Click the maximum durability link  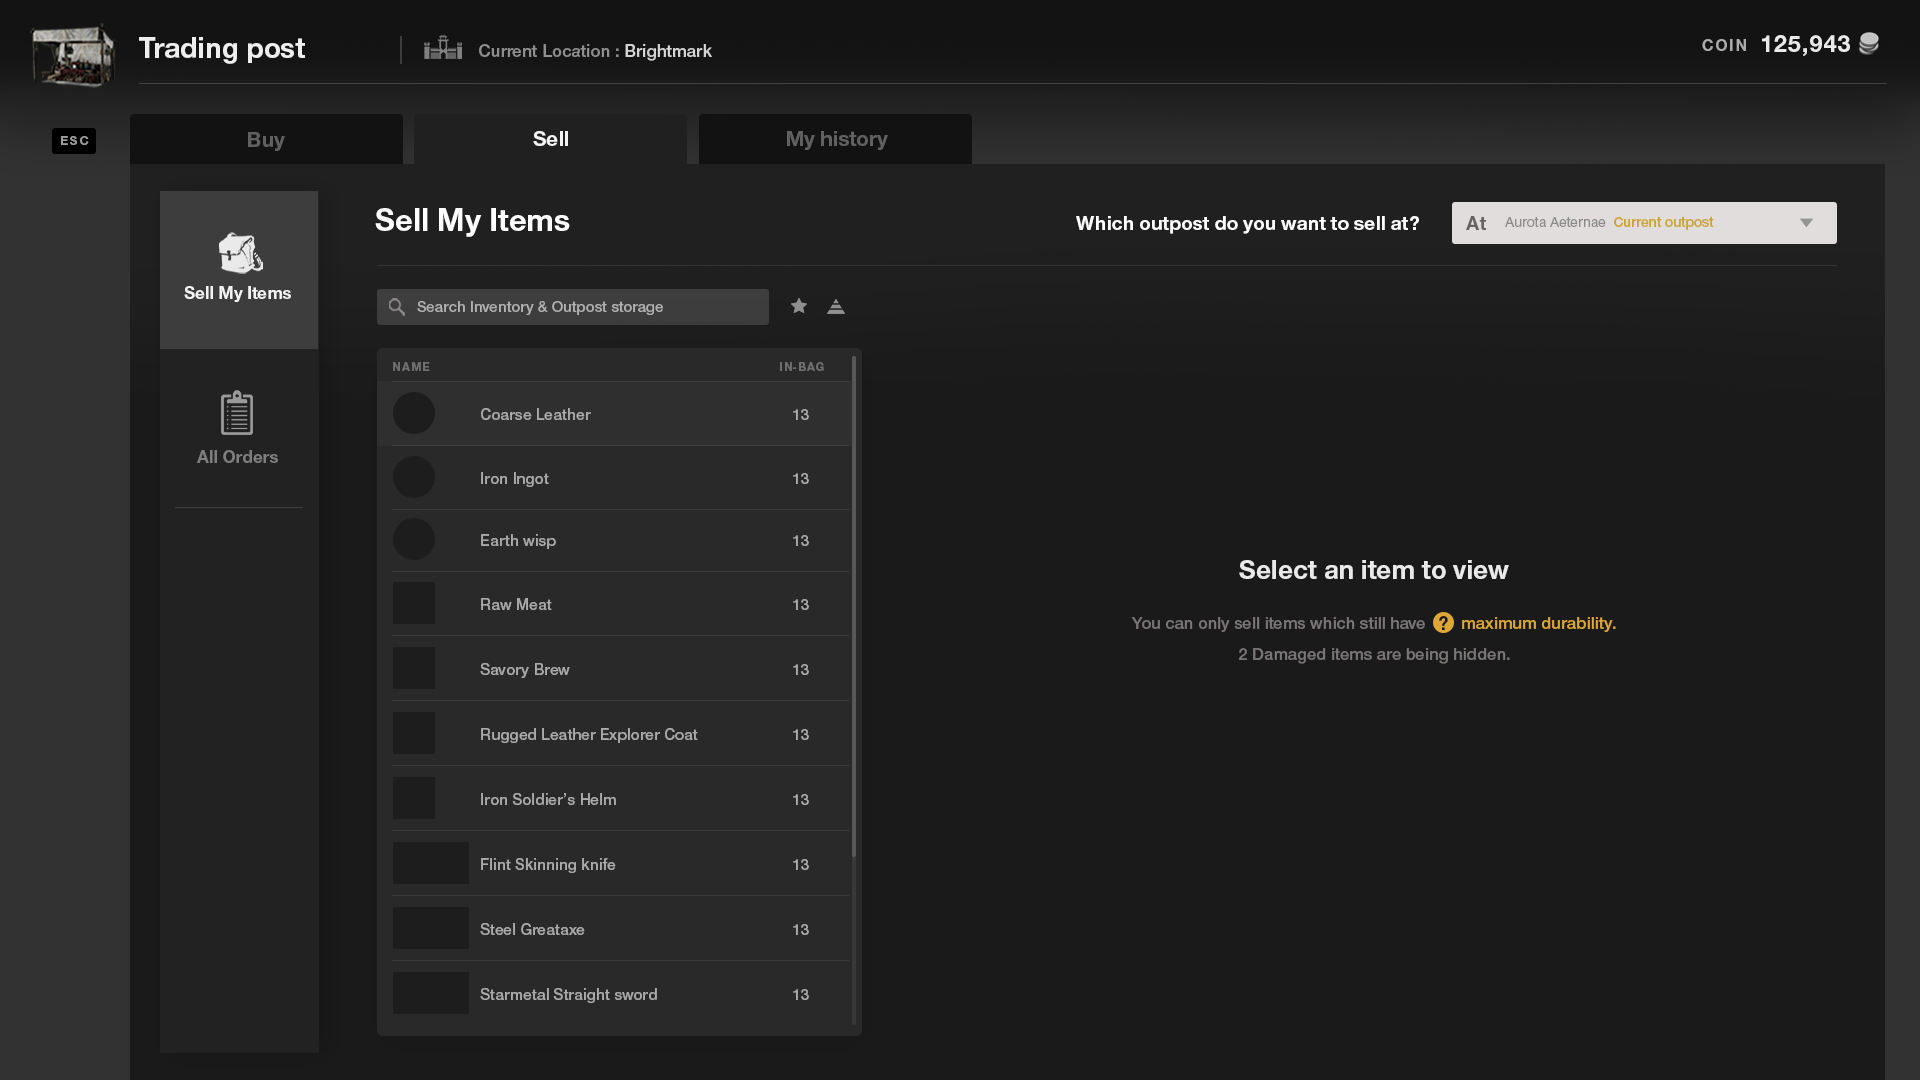(1537, 623)
